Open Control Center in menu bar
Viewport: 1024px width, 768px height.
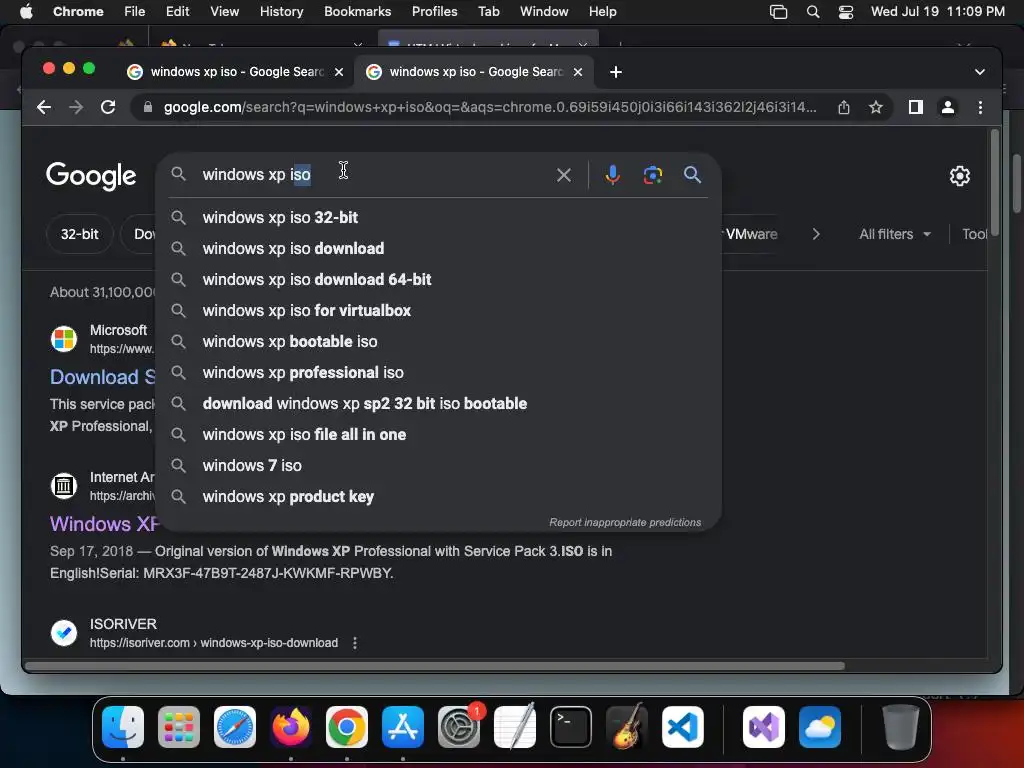pos(846,12)
